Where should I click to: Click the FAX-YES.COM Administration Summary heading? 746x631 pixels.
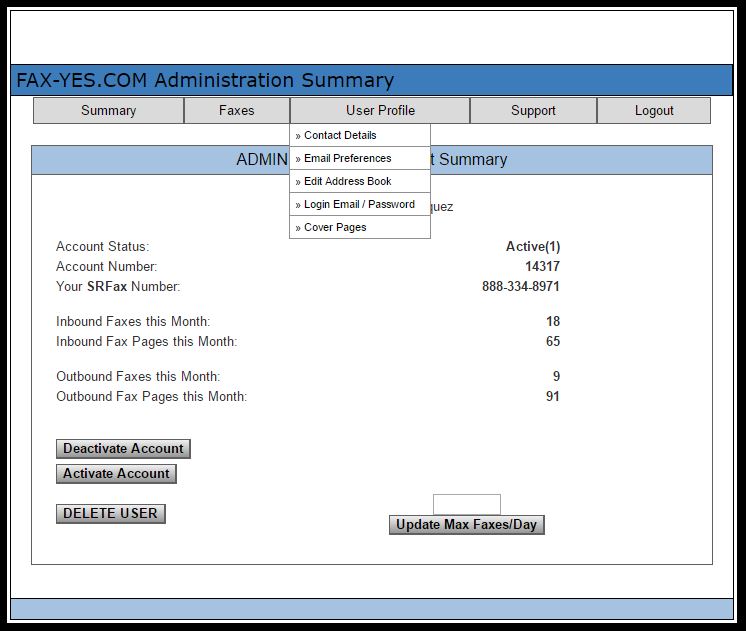[x=205, y=80]
